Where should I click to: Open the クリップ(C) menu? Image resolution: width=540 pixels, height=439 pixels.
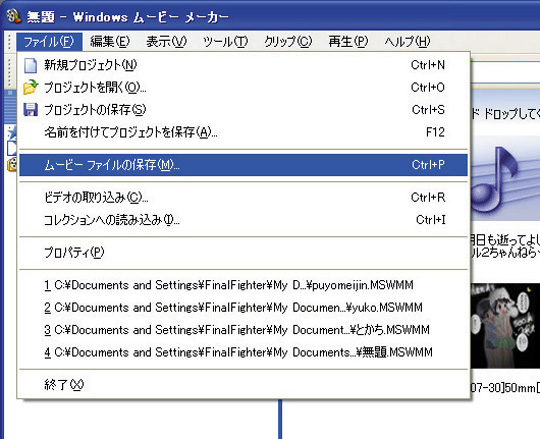(x=288, y=42)
